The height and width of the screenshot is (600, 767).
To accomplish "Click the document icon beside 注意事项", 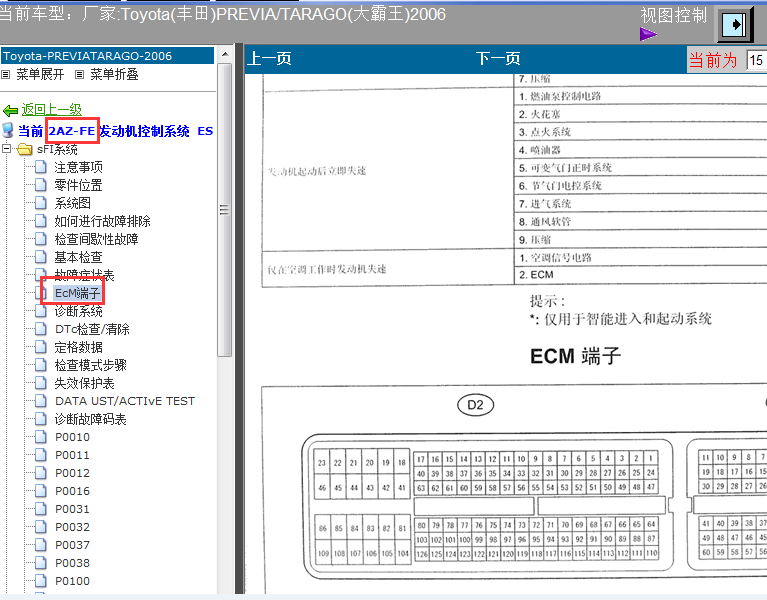I will [x=41, y=167].
